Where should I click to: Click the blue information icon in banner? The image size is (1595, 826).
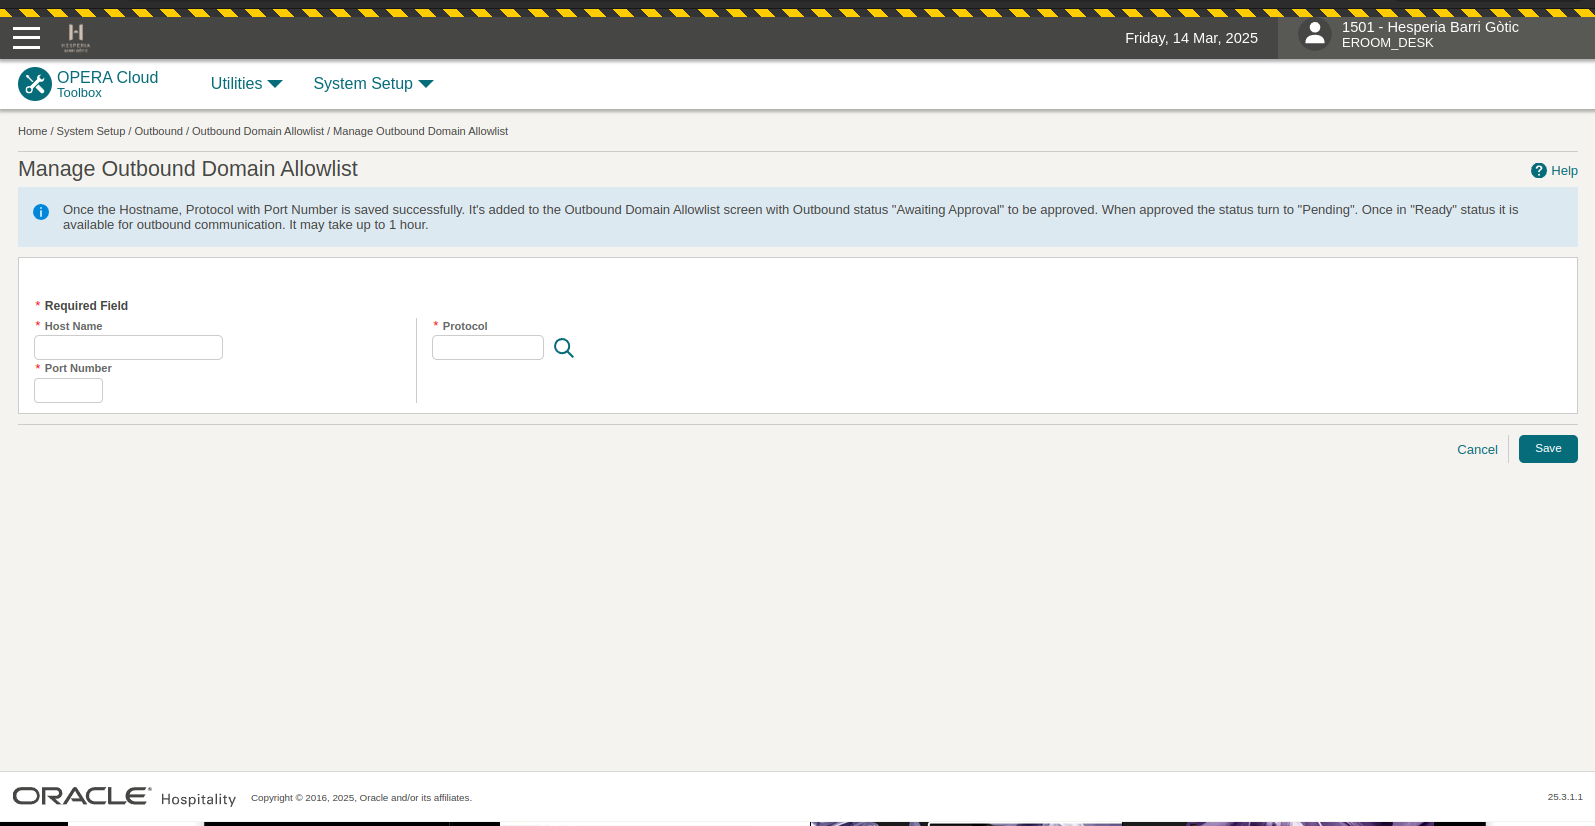click(x=41, y=212)
